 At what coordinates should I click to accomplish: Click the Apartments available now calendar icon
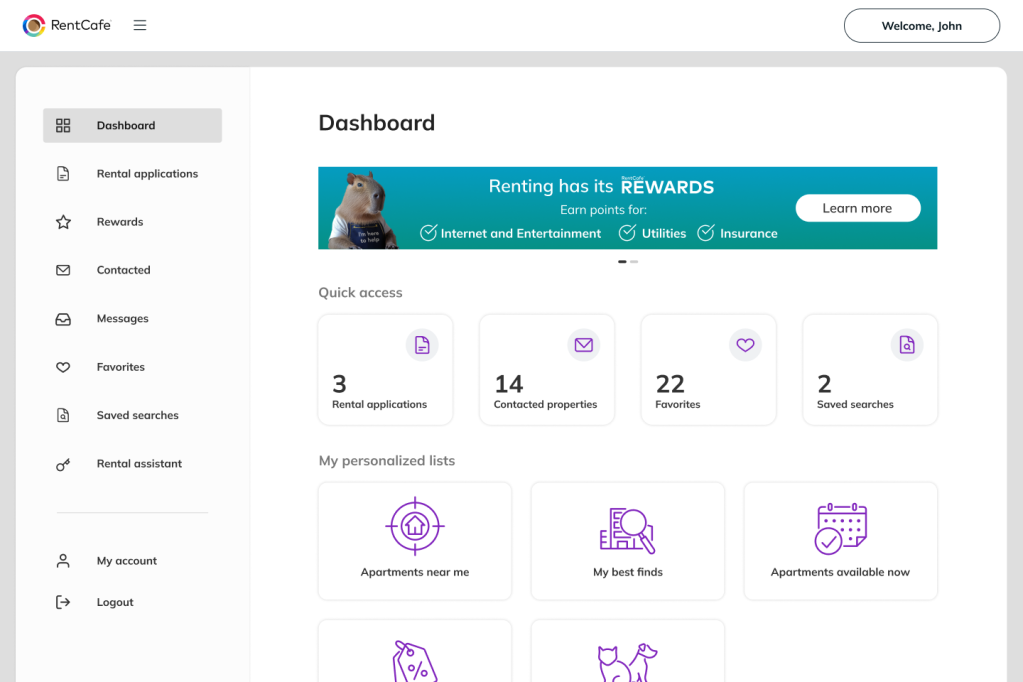[x=840, y=529]
